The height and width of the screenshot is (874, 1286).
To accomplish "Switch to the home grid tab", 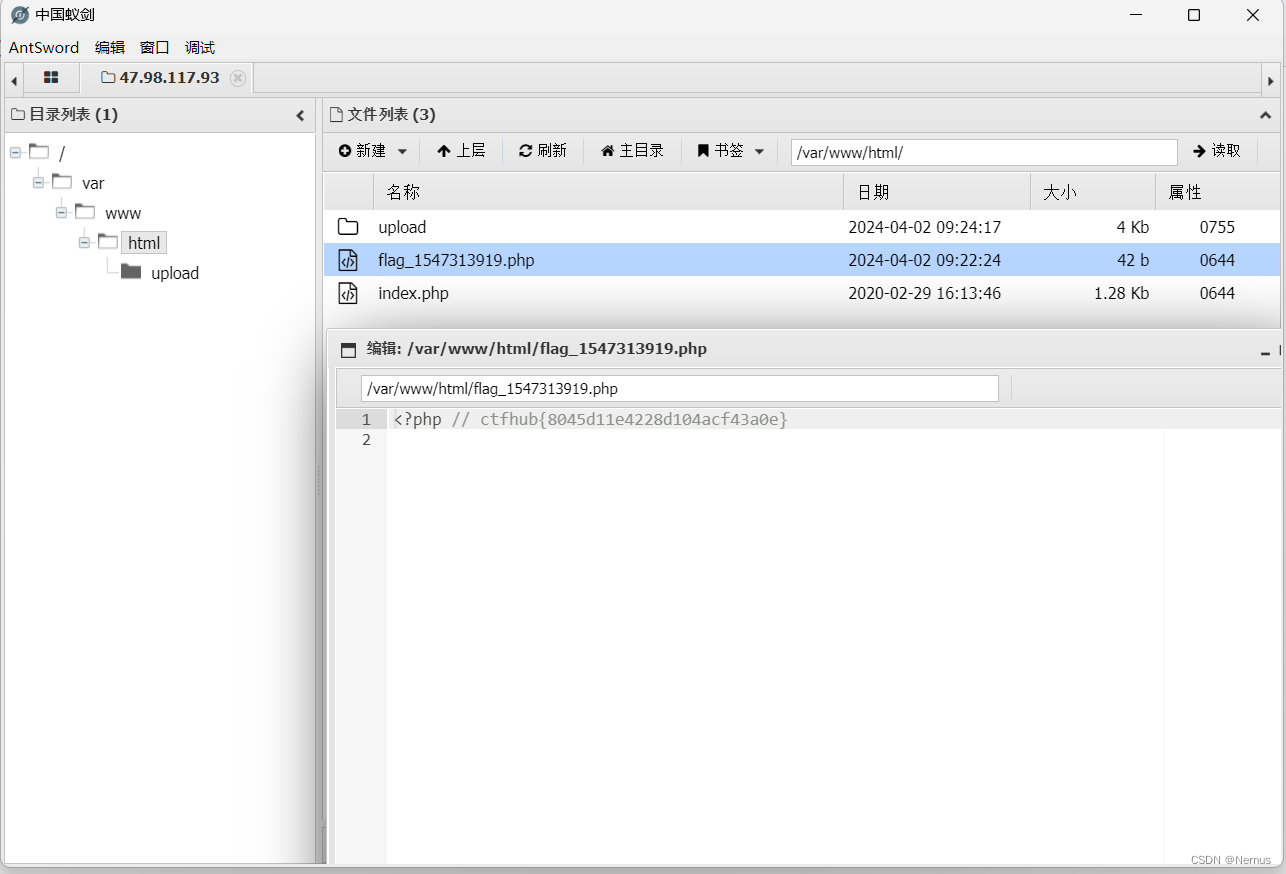I will (x=51, y=78).
